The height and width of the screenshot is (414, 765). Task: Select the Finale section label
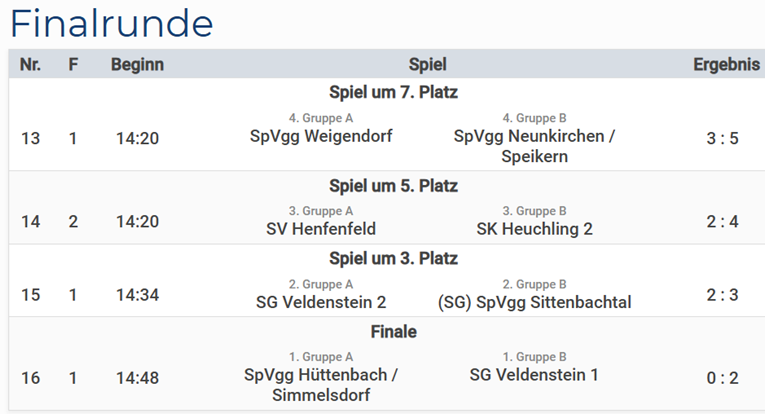[392, 331]
